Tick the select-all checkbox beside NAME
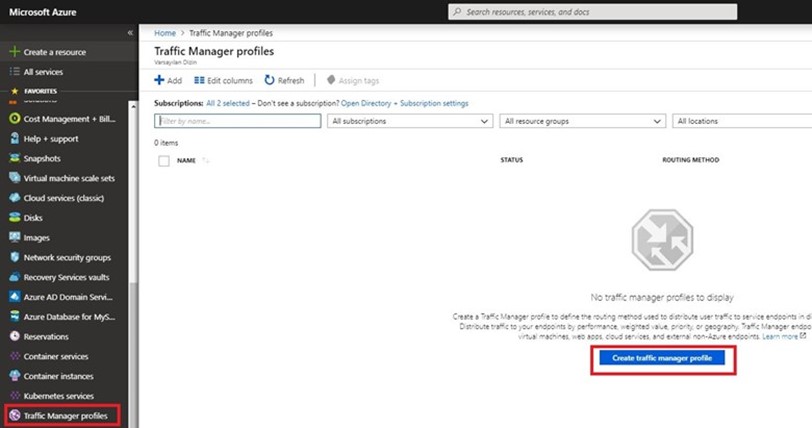Image resolution: width=812 pixels, height=428 pixels. pos(164,161)
